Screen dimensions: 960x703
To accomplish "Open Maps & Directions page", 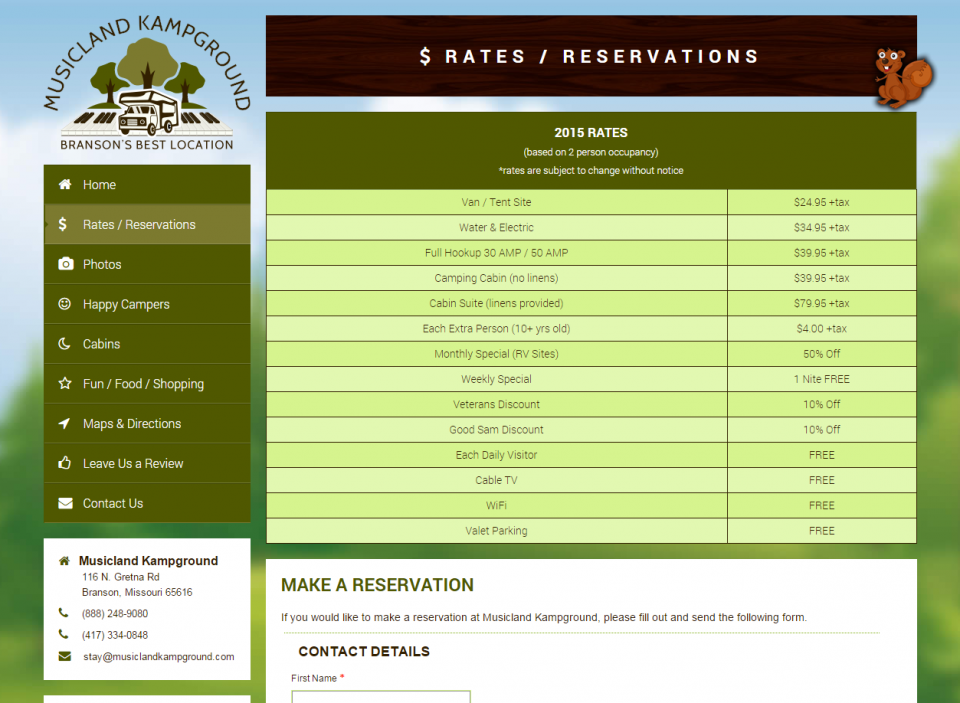I will [147, 423].
